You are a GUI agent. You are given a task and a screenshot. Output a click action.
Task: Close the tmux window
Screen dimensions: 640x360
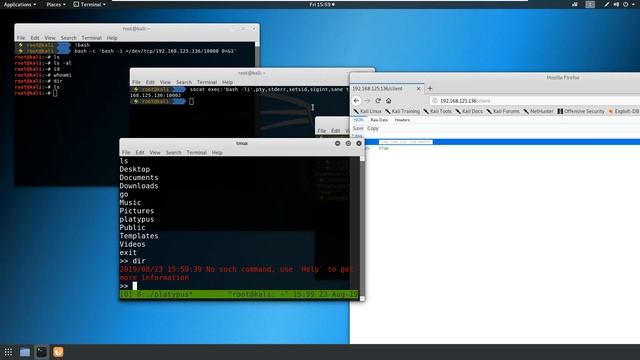(359, 143)
